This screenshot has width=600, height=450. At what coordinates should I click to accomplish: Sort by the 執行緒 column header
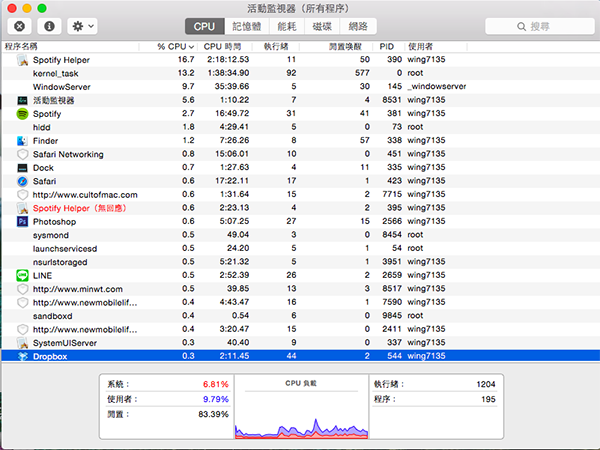point(276,47)
